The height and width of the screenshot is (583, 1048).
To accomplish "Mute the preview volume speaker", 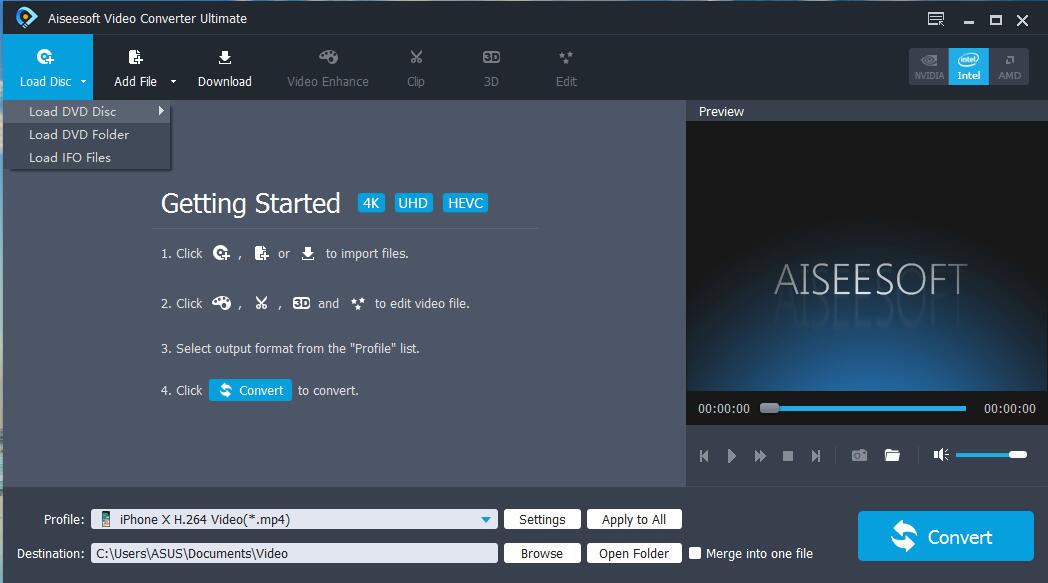I will click(x=938, y=455).
